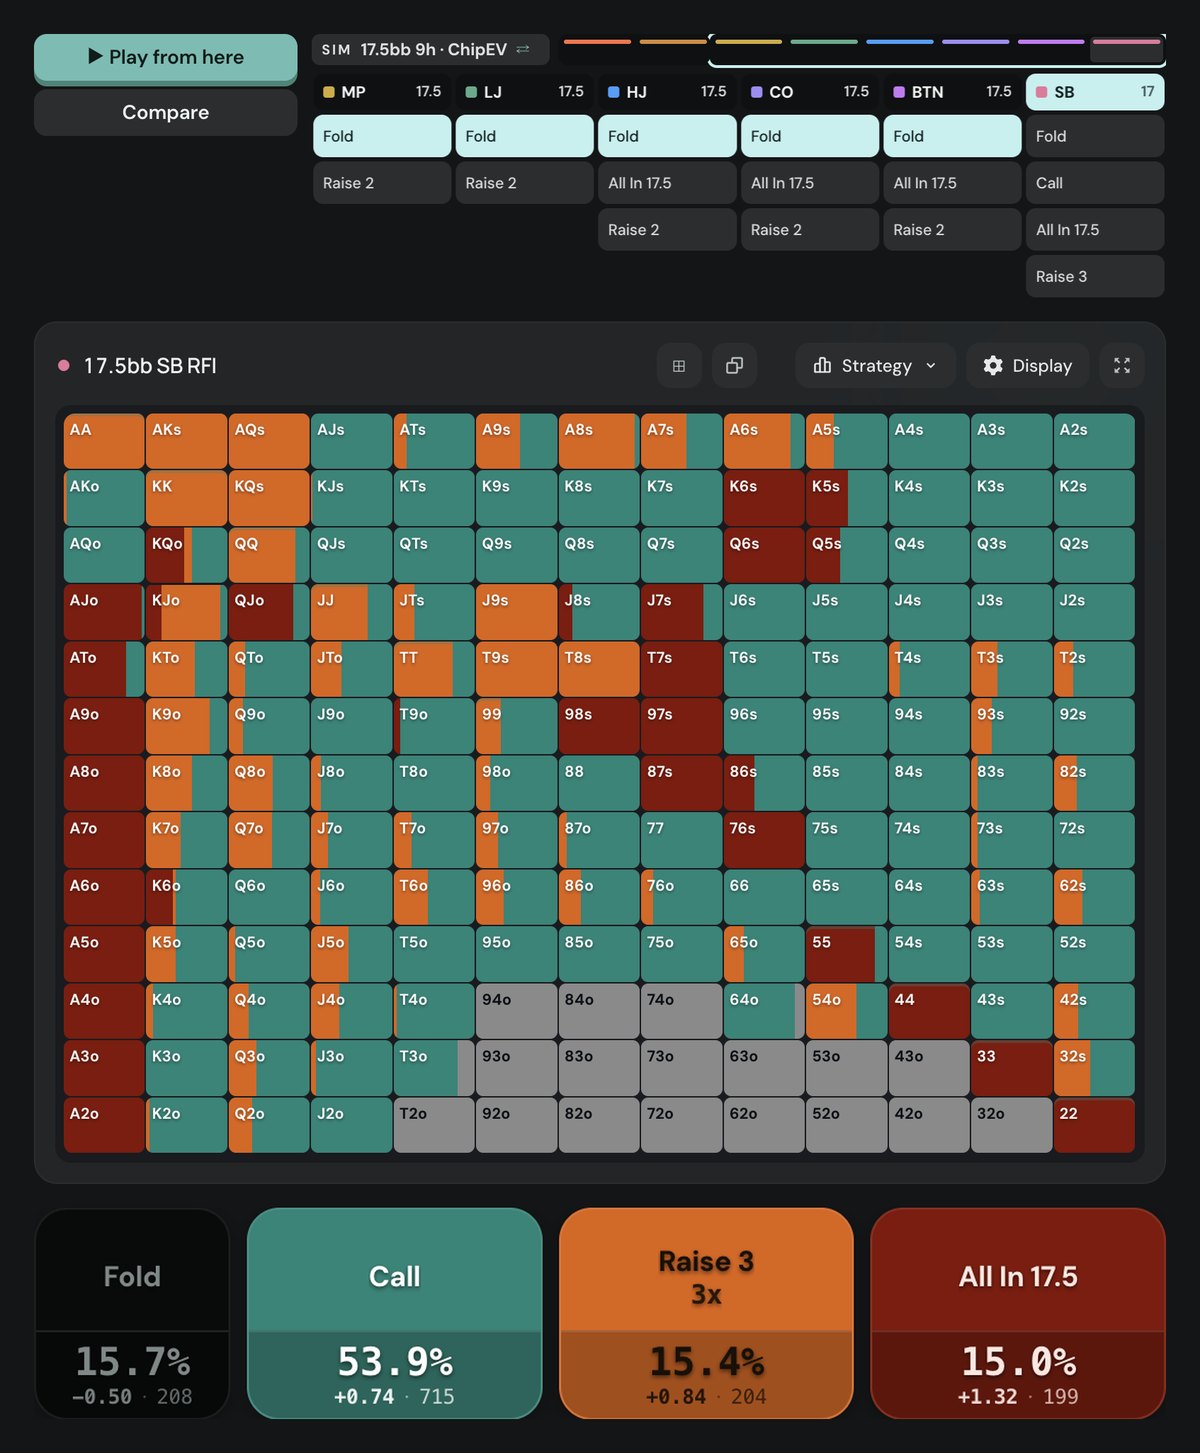Open the sim selector 17.5bb 9h ChipEV
The height and width of the screenshot is (1453, 1200).
coord(430,49)
